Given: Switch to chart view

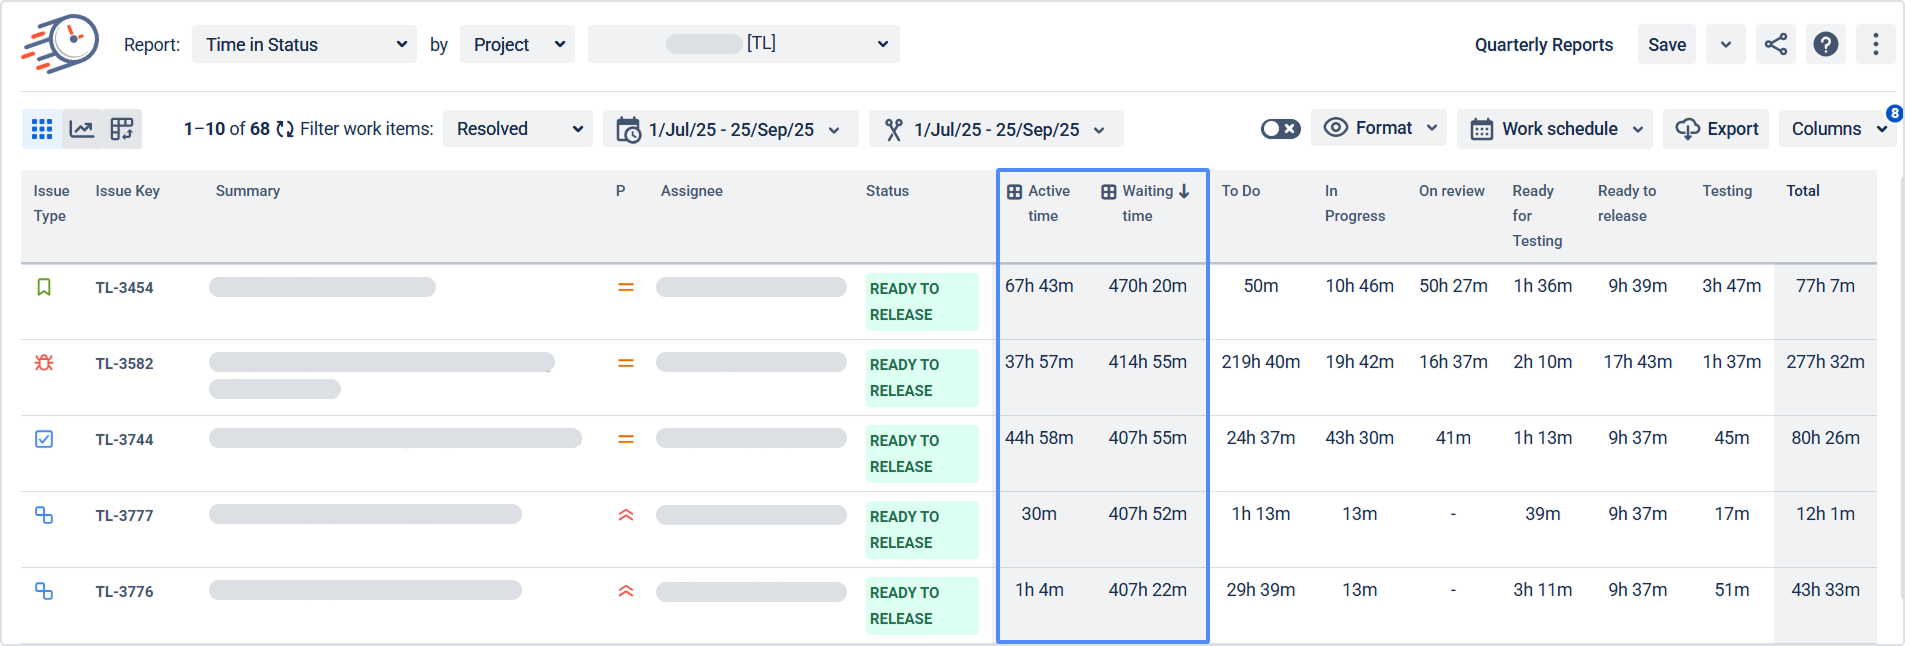Looking at the screenshot, I should 82,129.
